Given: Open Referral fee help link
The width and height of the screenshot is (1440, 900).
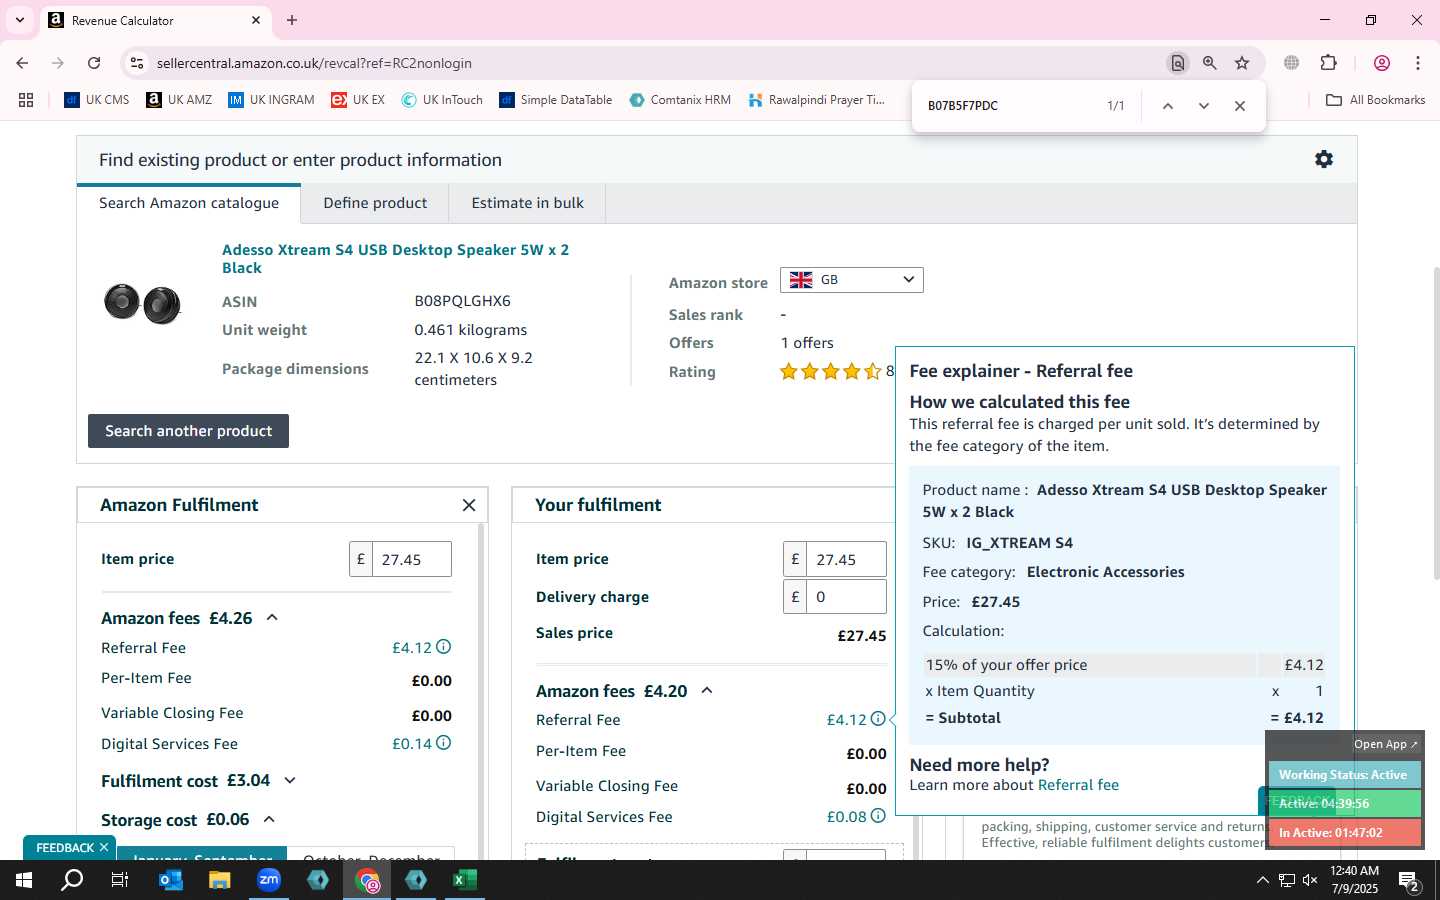Looking at the screenshot, I should click(1078, 785).
